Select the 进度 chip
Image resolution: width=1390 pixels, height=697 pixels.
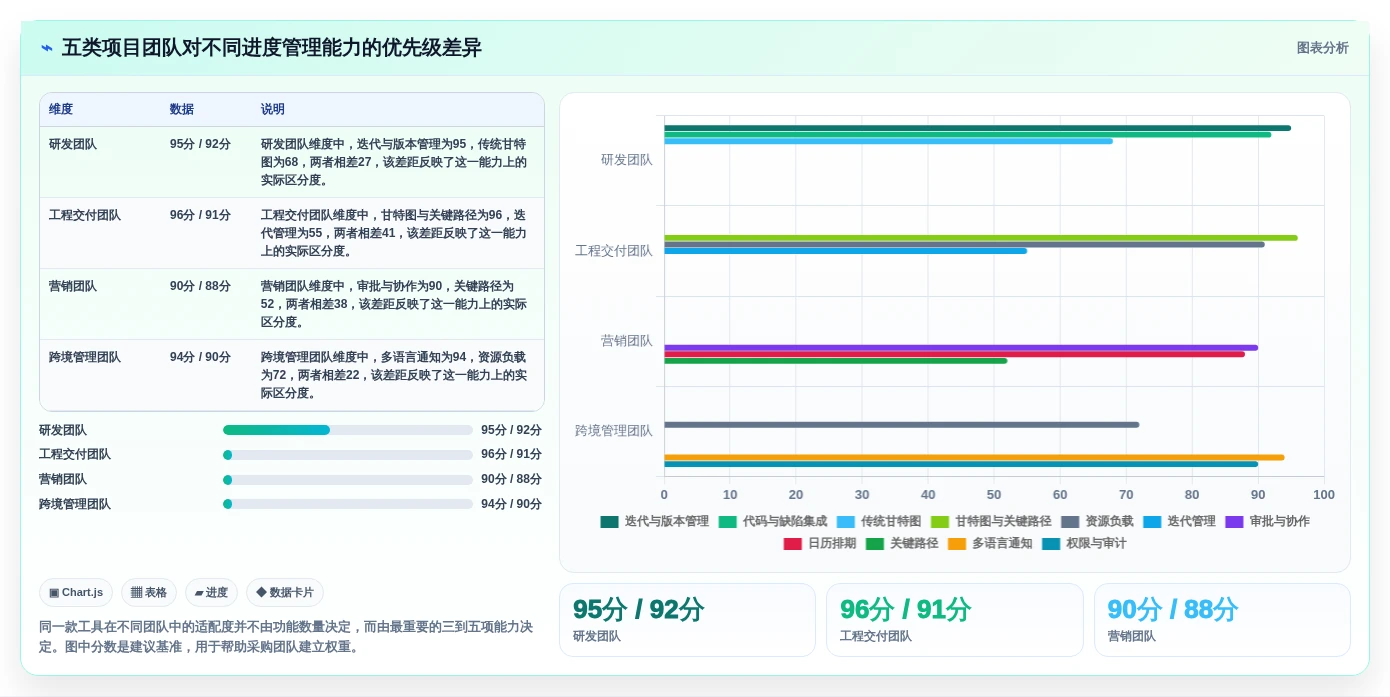click(211, 592)
